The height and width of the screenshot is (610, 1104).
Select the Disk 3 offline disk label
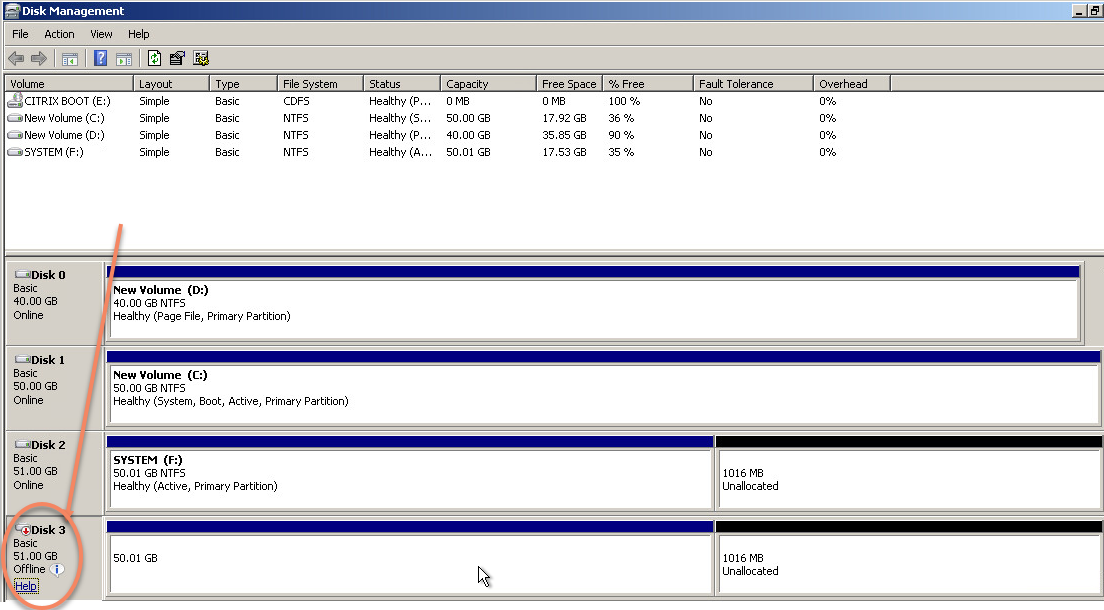pos(48,530)
